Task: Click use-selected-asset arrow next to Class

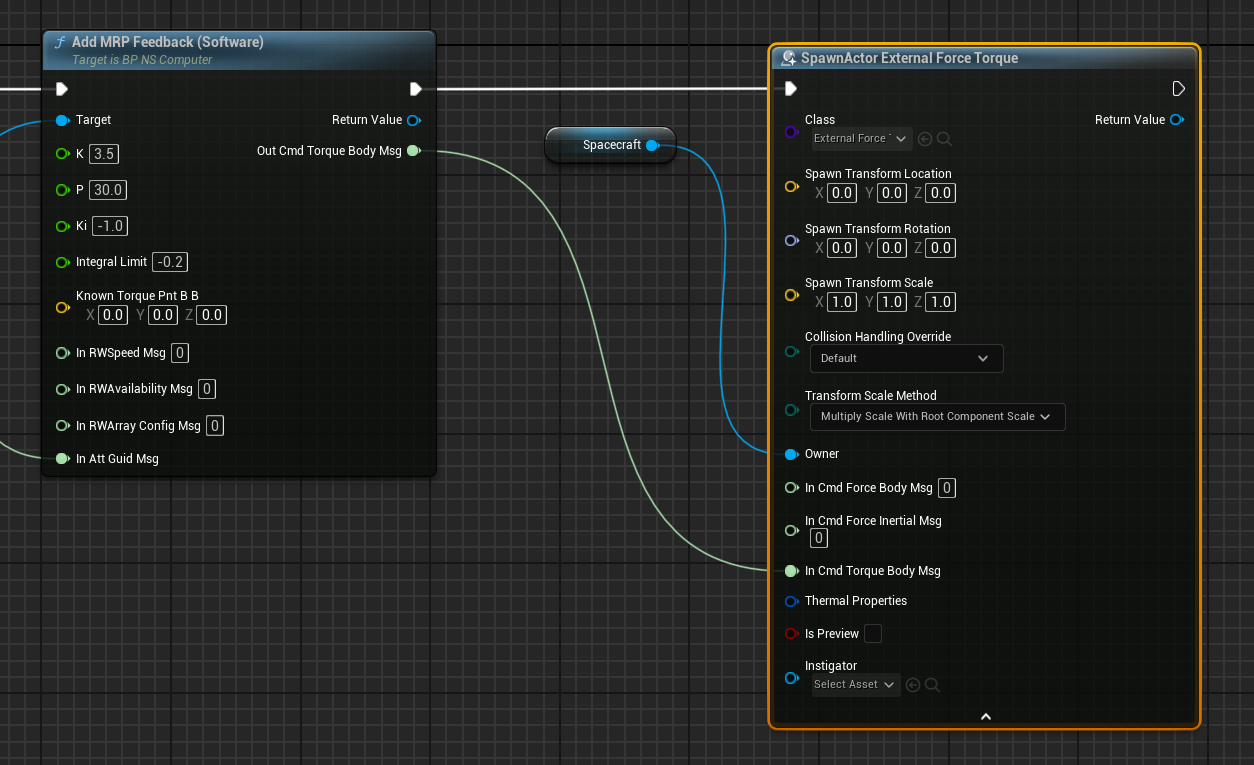Action: 925,139
